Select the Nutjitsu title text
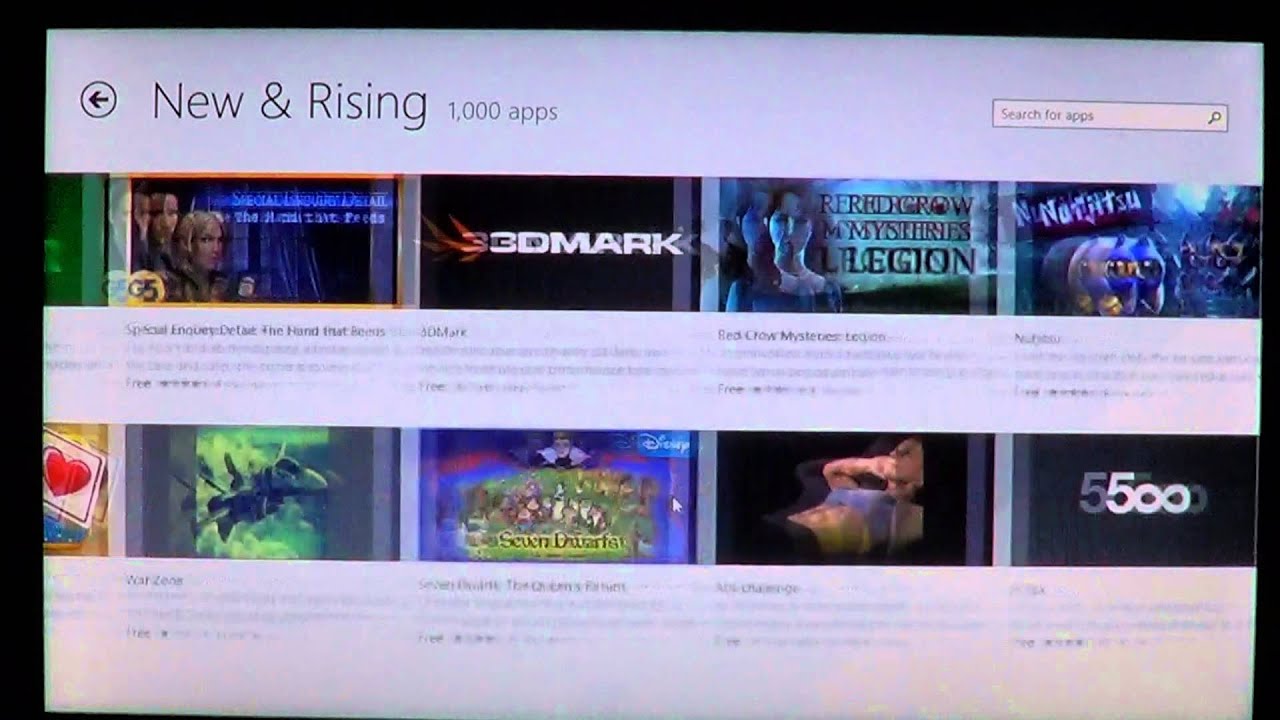 coord(1037,339)
